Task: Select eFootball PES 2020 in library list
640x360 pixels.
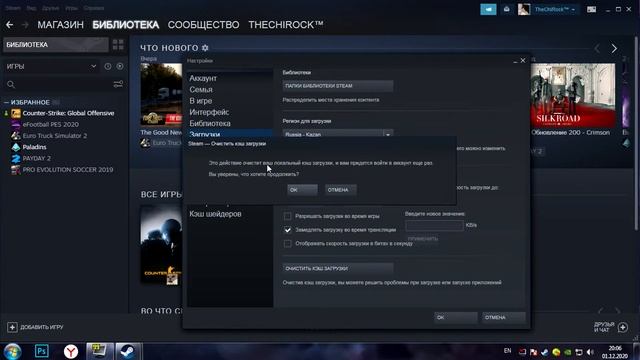Action: (51, 124)
